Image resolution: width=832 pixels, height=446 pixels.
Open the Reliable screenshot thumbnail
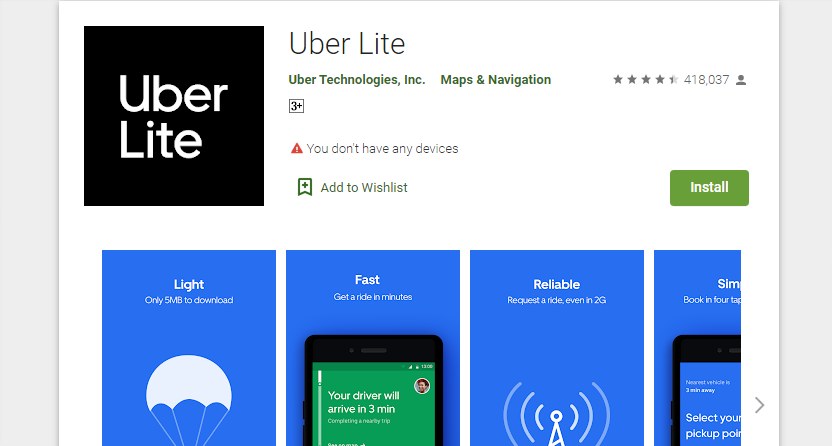(x=557, y=348)
